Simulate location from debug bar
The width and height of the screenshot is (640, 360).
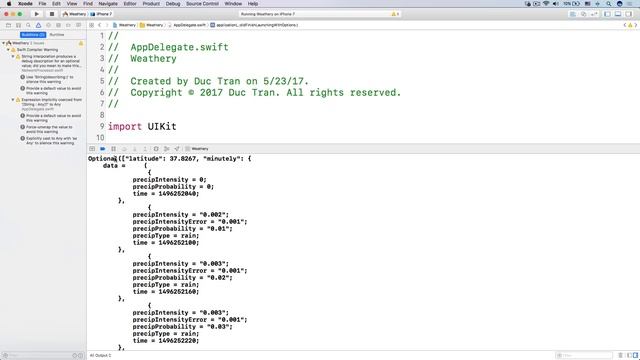click(x=177, y=149)
